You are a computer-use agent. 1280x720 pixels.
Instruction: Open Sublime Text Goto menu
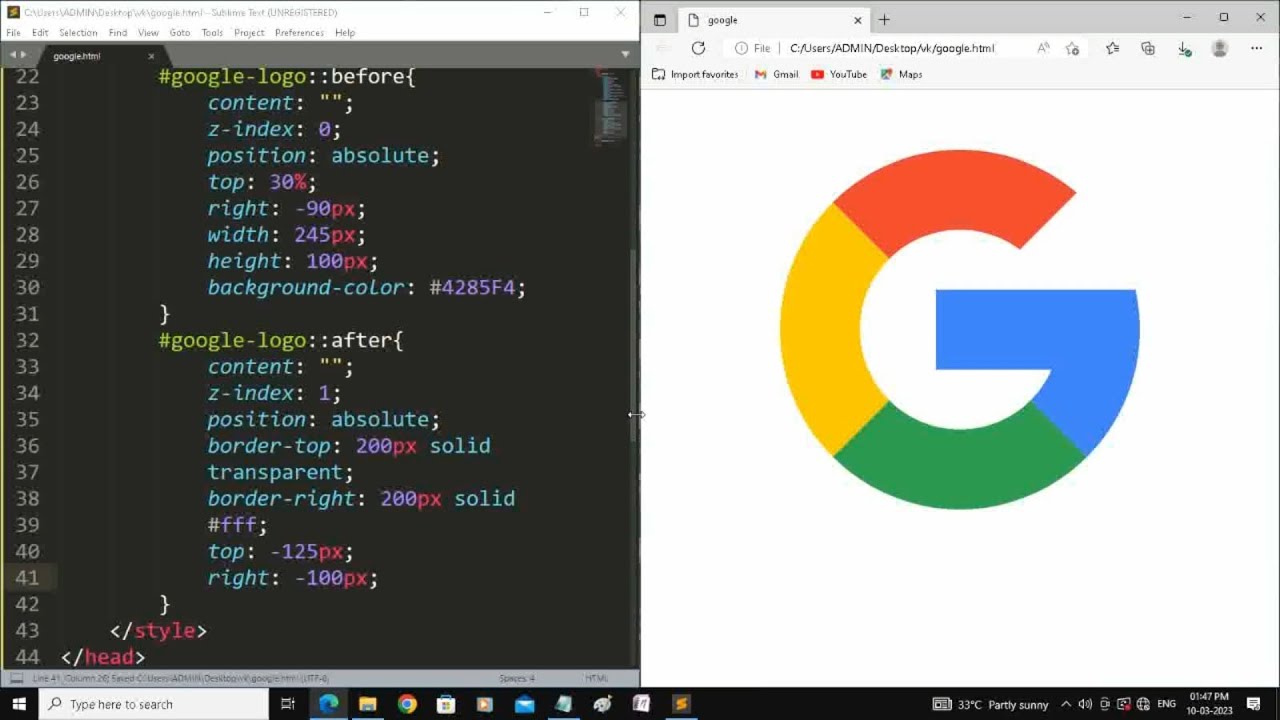180,32
